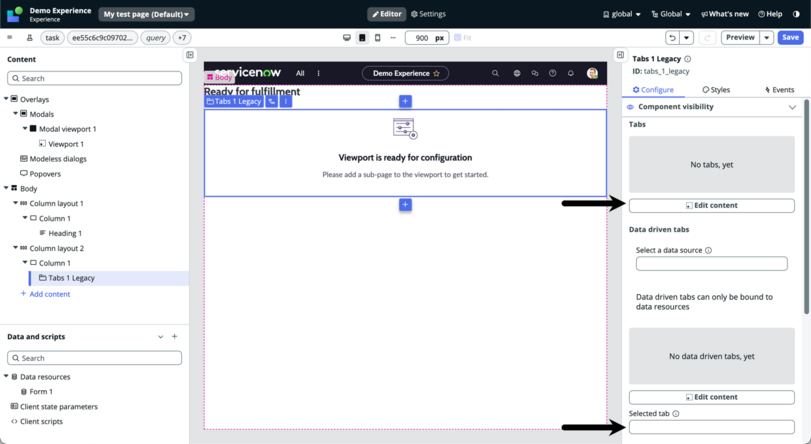This screenshot has width=811, height=444.
Task: Click the search icon in the preview header
Action: click(x=495, y=73)
